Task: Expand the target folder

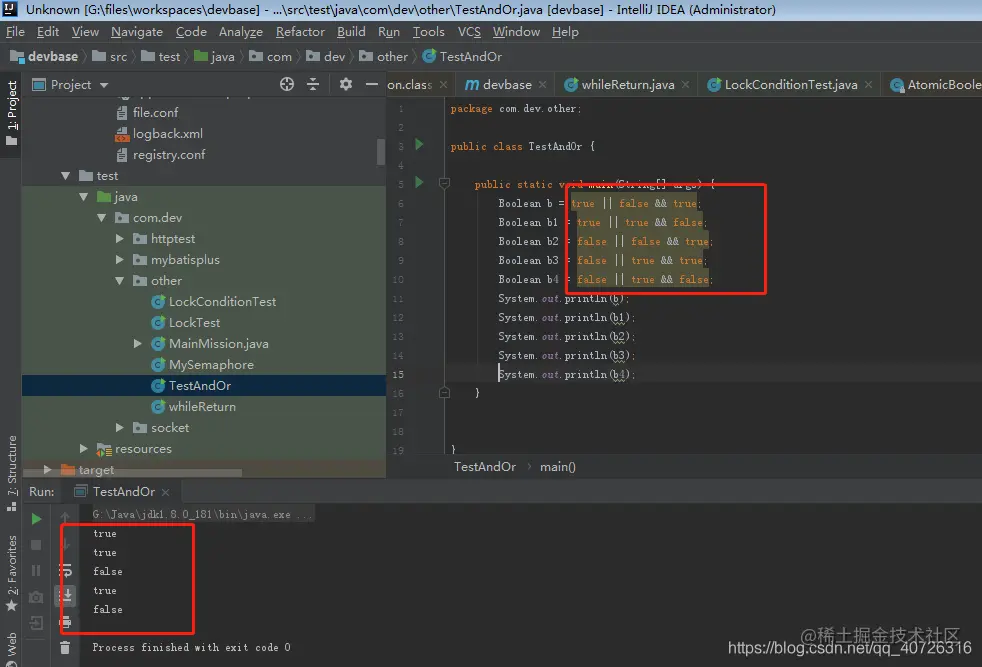Action: click(x=48, y=469)
